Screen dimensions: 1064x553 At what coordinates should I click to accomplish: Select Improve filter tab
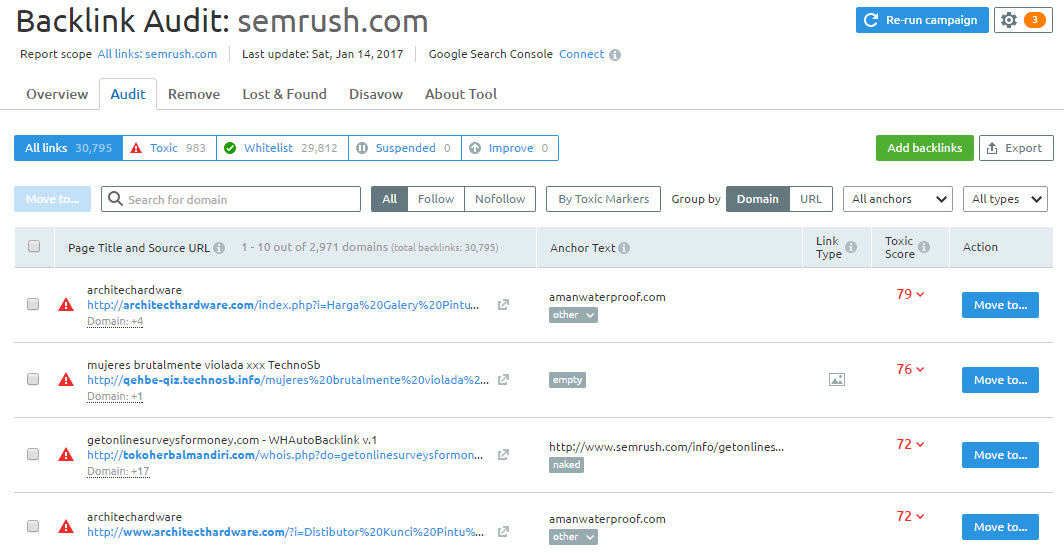click(x=510, y=148)
